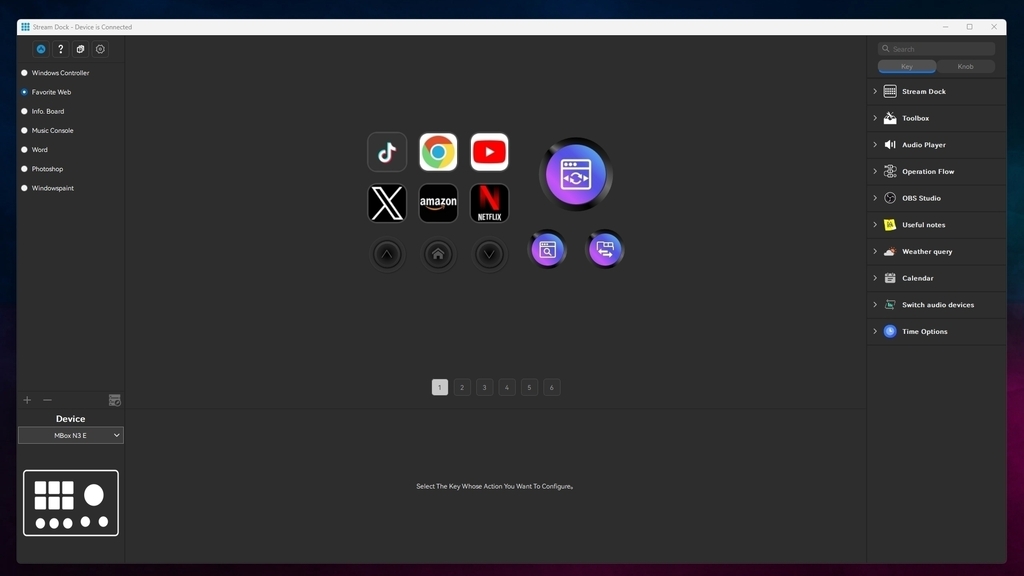Expand the Switch audio devices chevron
The width and height of the screenshot is (1024, 576).
click(x=875, y=304)
